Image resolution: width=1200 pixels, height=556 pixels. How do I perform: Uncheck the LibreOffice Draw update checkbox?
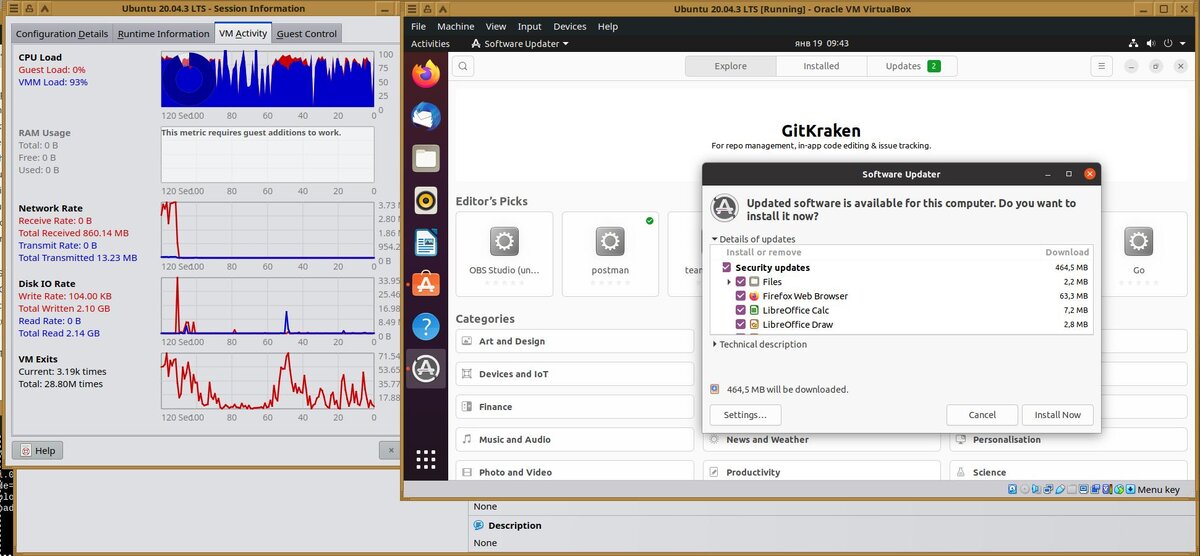pos(741,324)
